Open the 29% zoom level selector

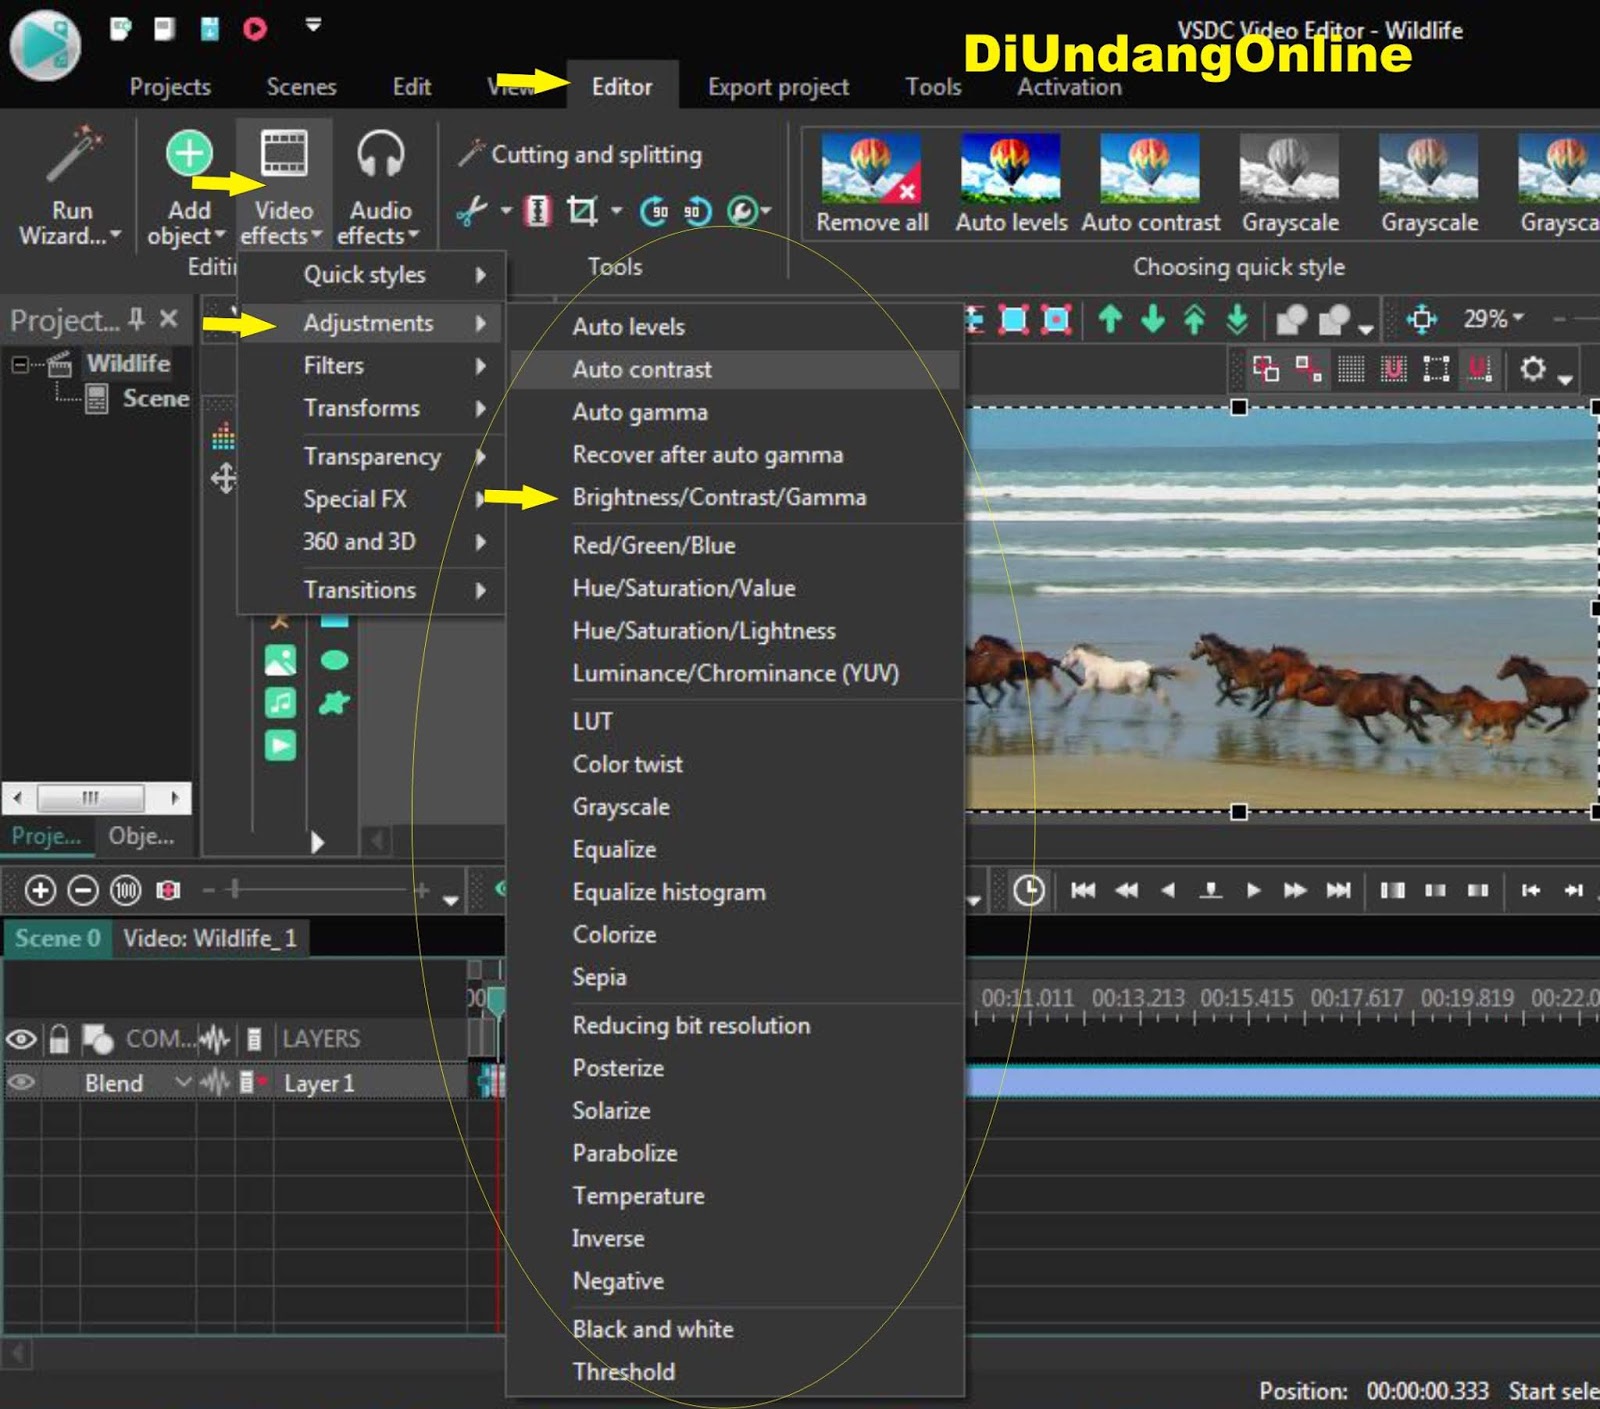click(x=1489, y=318)
